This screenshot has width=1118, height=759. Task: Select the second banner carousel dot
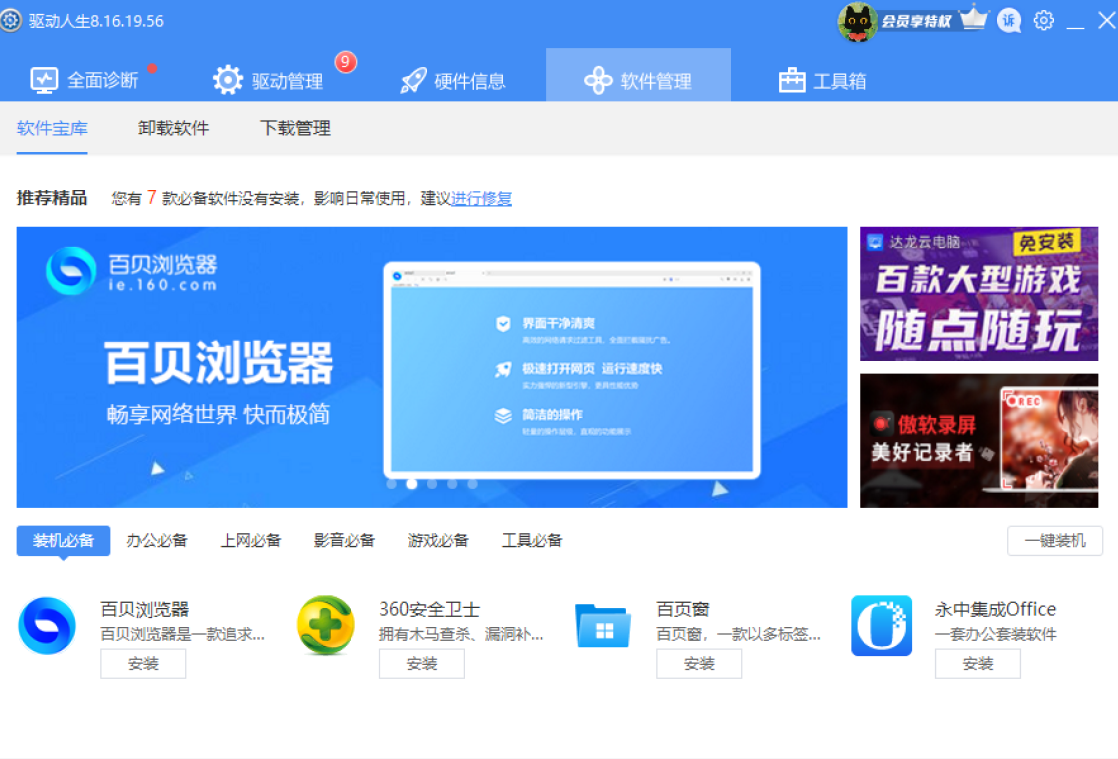click(x=411, y=484)
